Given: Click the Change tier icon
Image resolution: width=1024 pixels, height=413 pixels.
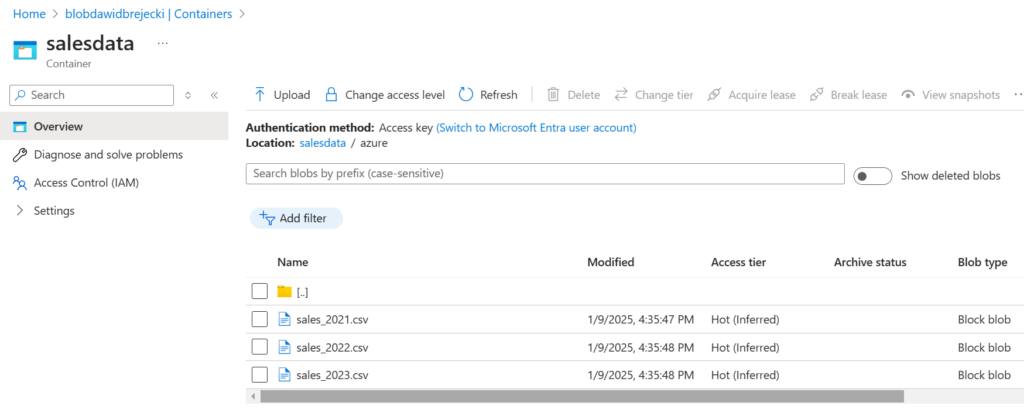Looking at the screenshot, I should coord(621,95).
